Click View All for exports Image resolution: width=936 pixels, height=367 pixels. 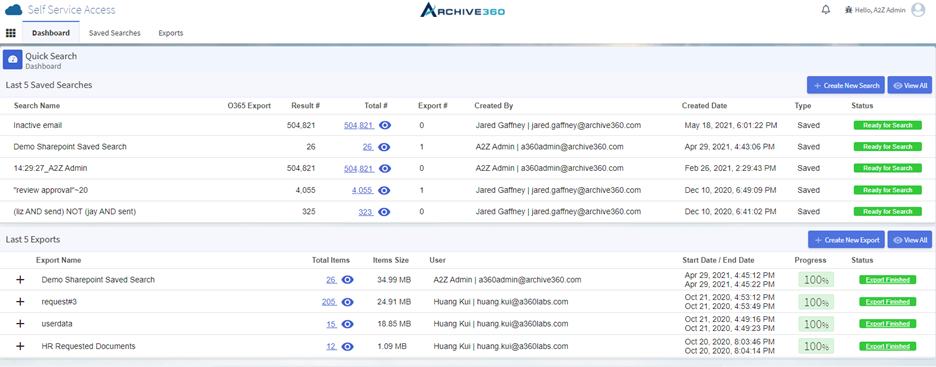910,240
